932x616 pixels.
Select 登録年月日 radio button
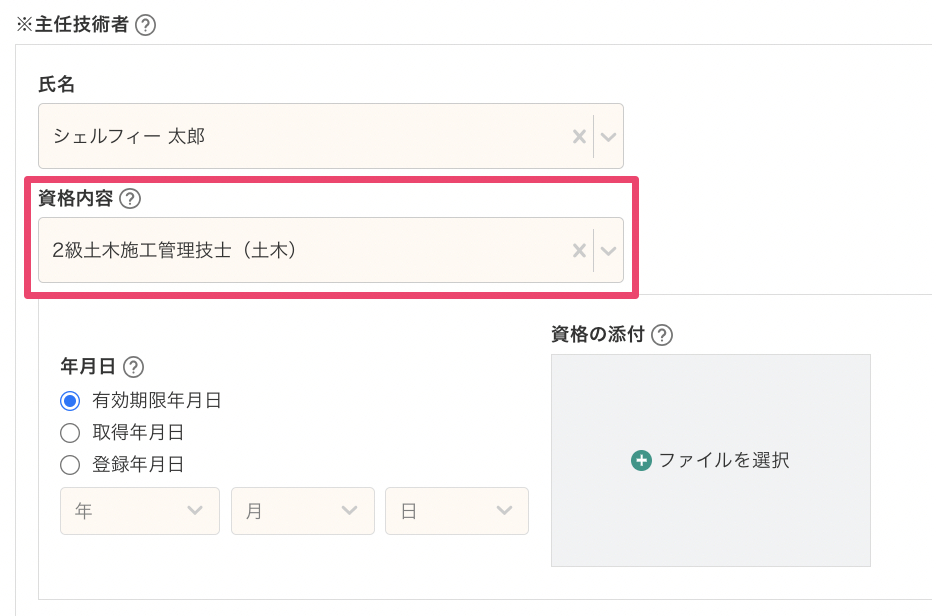point(70,465)
